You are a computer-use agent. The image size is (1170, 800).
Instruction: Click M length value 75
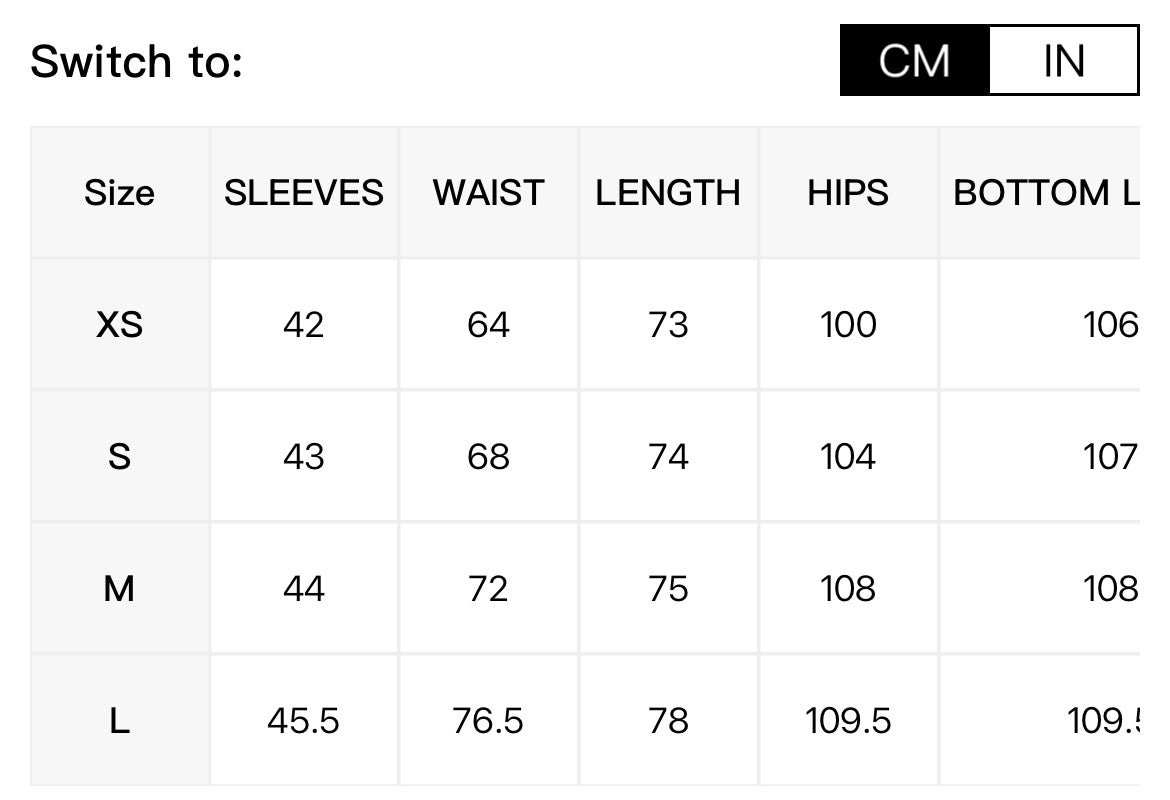pyautogui.click(x=669, y=588)
